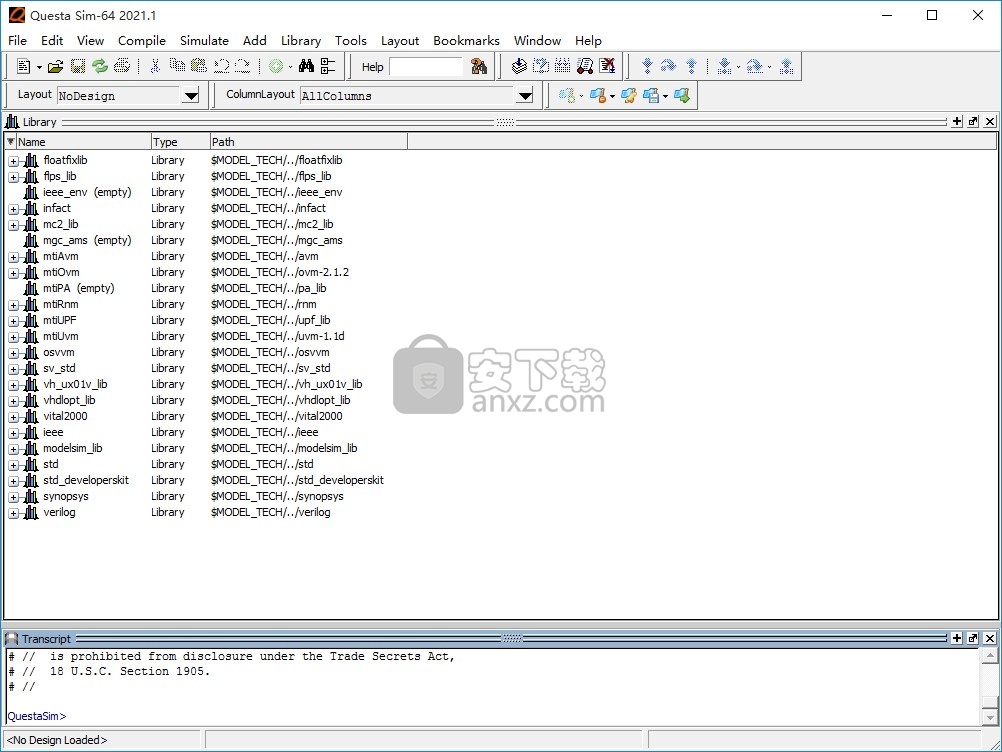The height and width of the screenshot is (752, 1002).
Task: Click the Paste clipboard icon
Action: coord(199,66)
